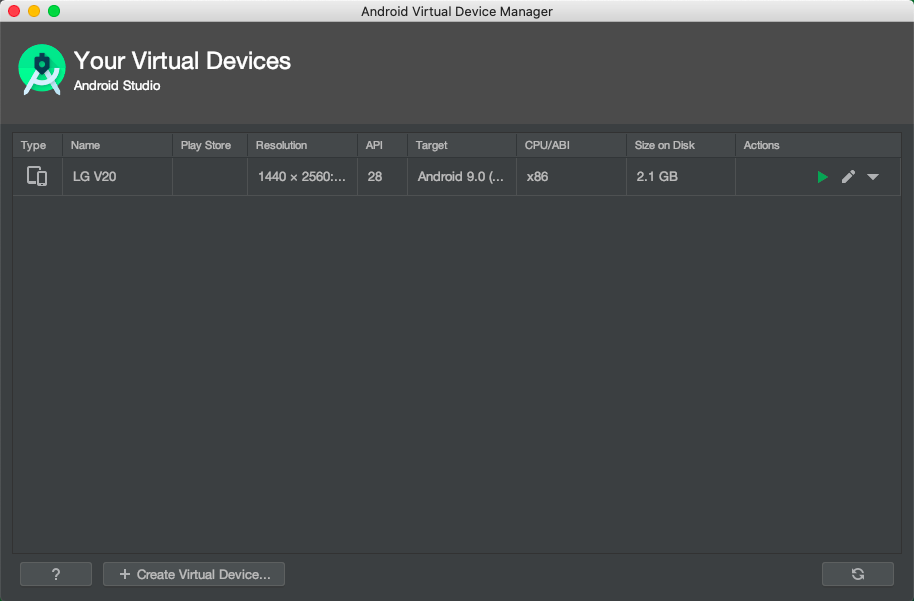Click the Android Studio logo icon
The image size is (914, 601).
tap(41, 69)
